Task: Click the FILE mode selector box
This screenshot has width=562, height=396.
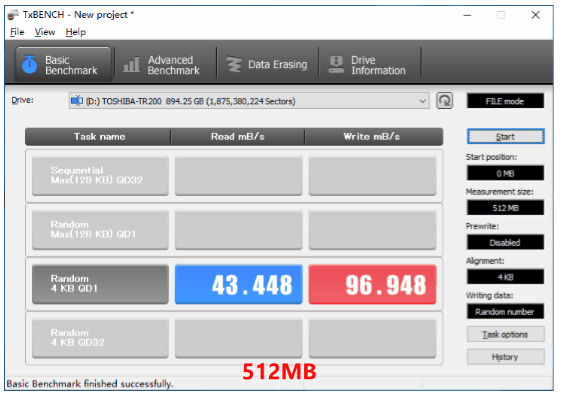Action: pyautogui.click(x=505, y=101)
